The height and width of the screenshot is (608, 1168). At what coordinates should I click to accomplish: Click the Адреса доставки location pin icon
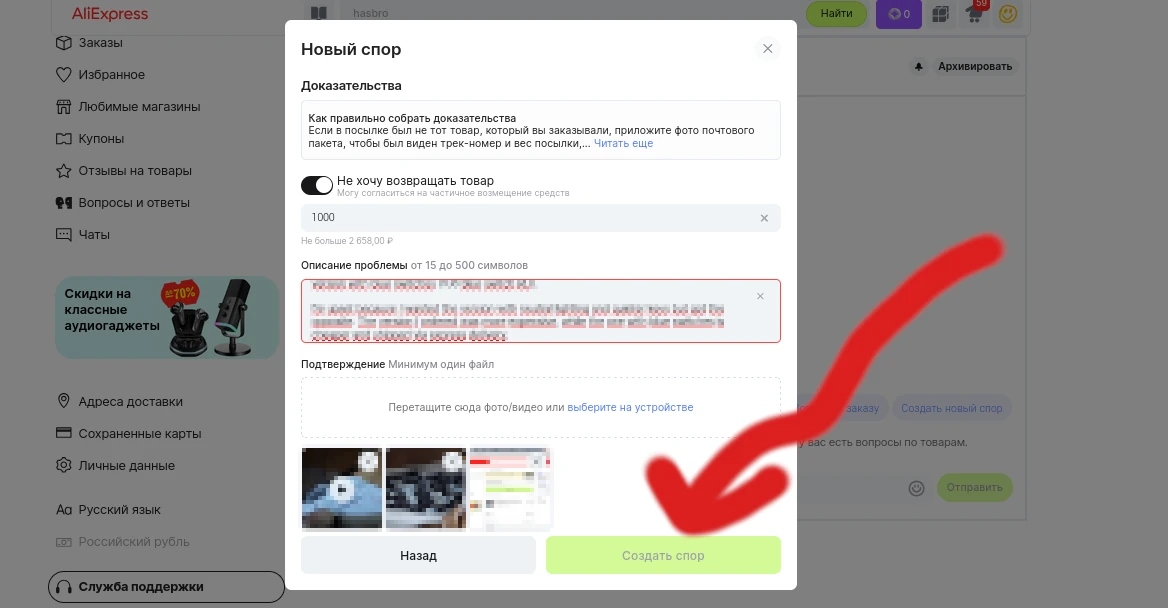64,401
